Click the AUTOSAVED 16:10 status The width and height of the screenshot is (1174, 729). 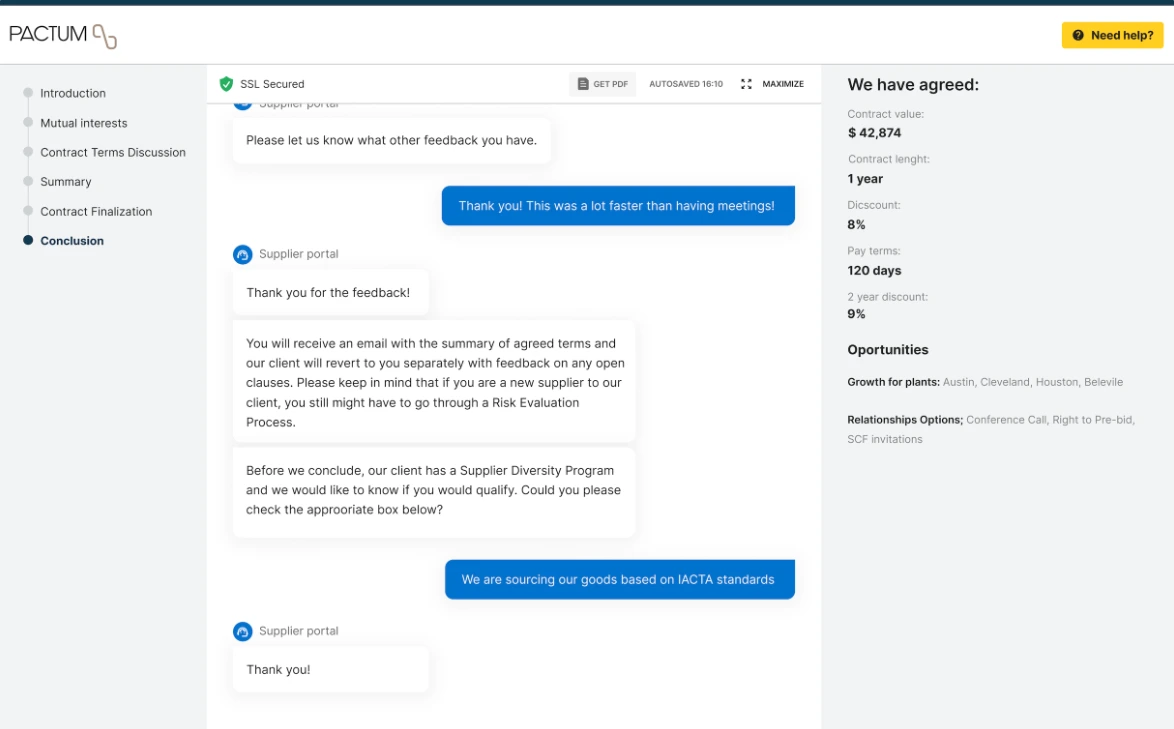(686, 84)
